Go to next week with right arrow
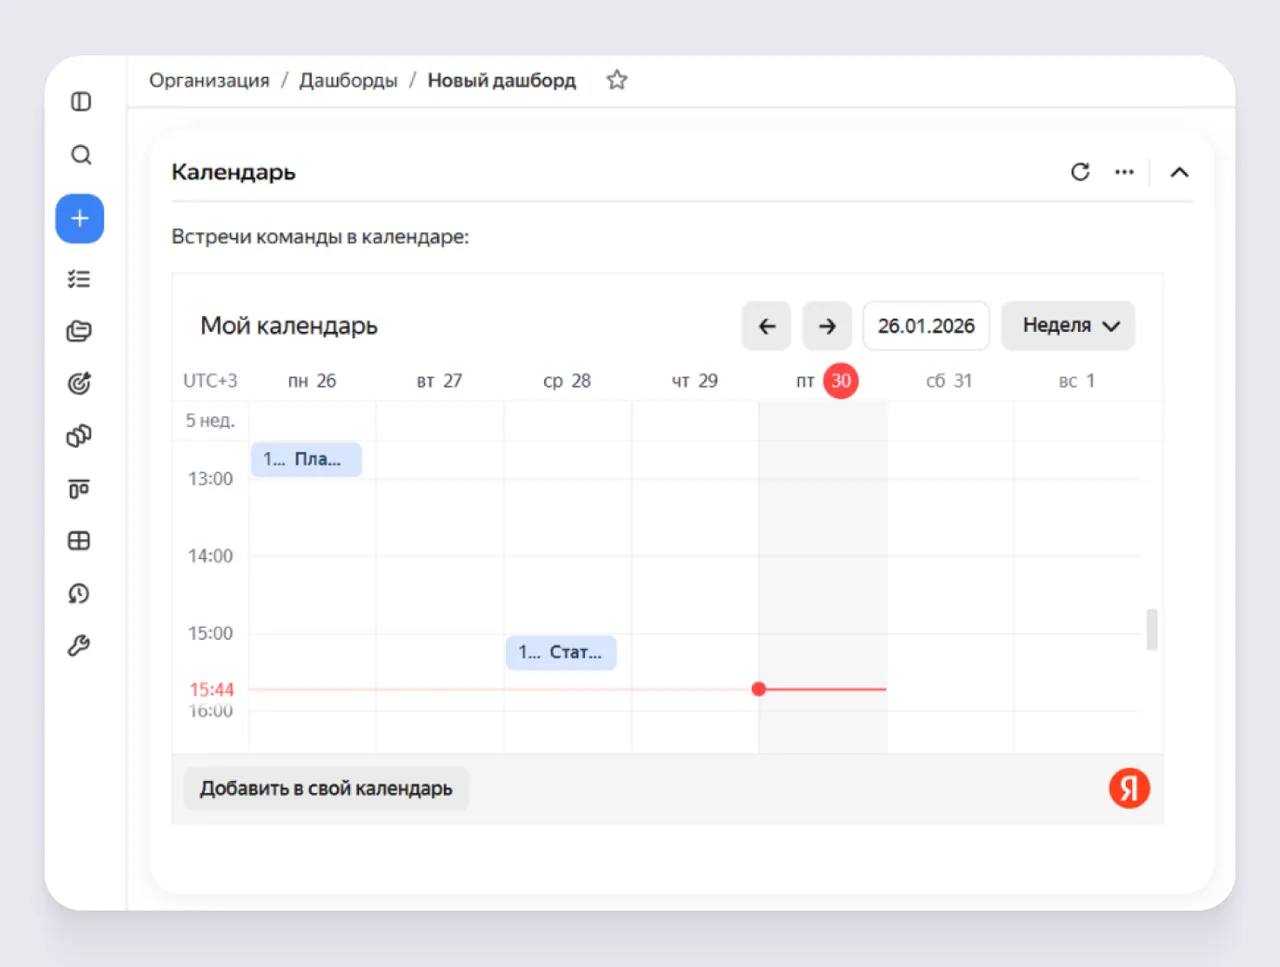1280x967 pixels. tap(827, 326)
